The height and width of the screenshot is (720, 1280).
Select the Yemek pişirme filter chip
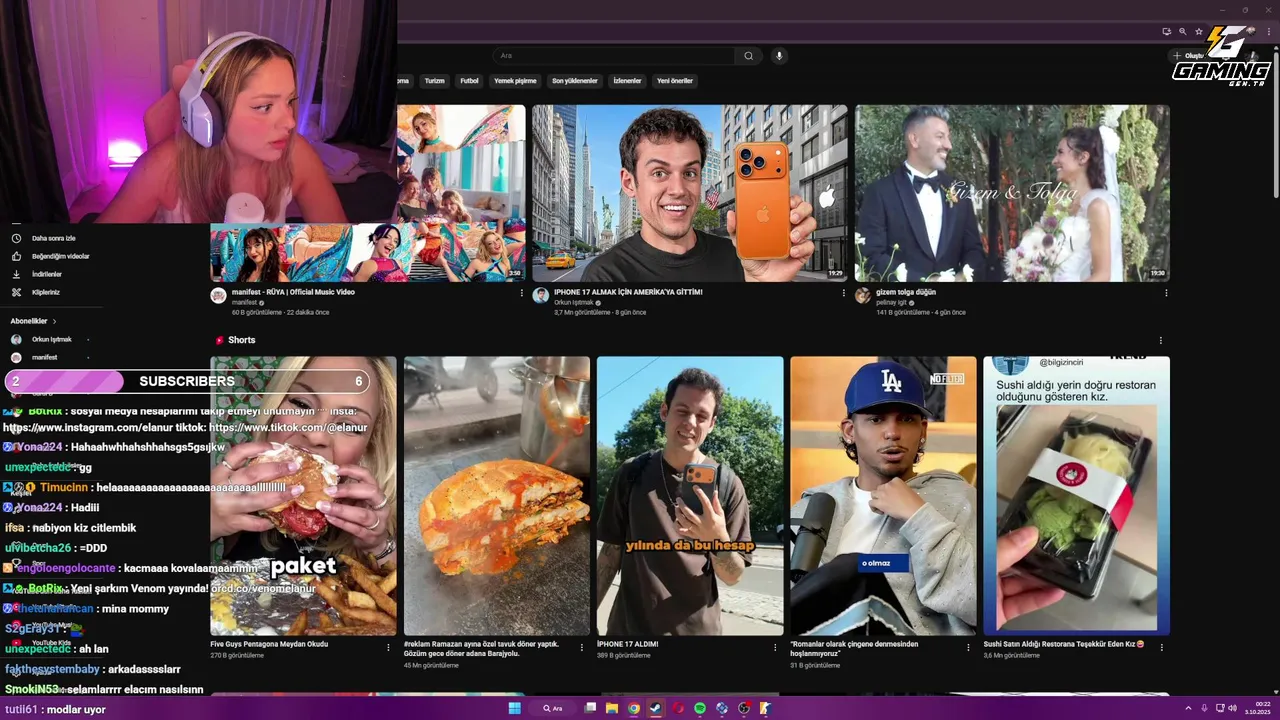coord(515,81)
